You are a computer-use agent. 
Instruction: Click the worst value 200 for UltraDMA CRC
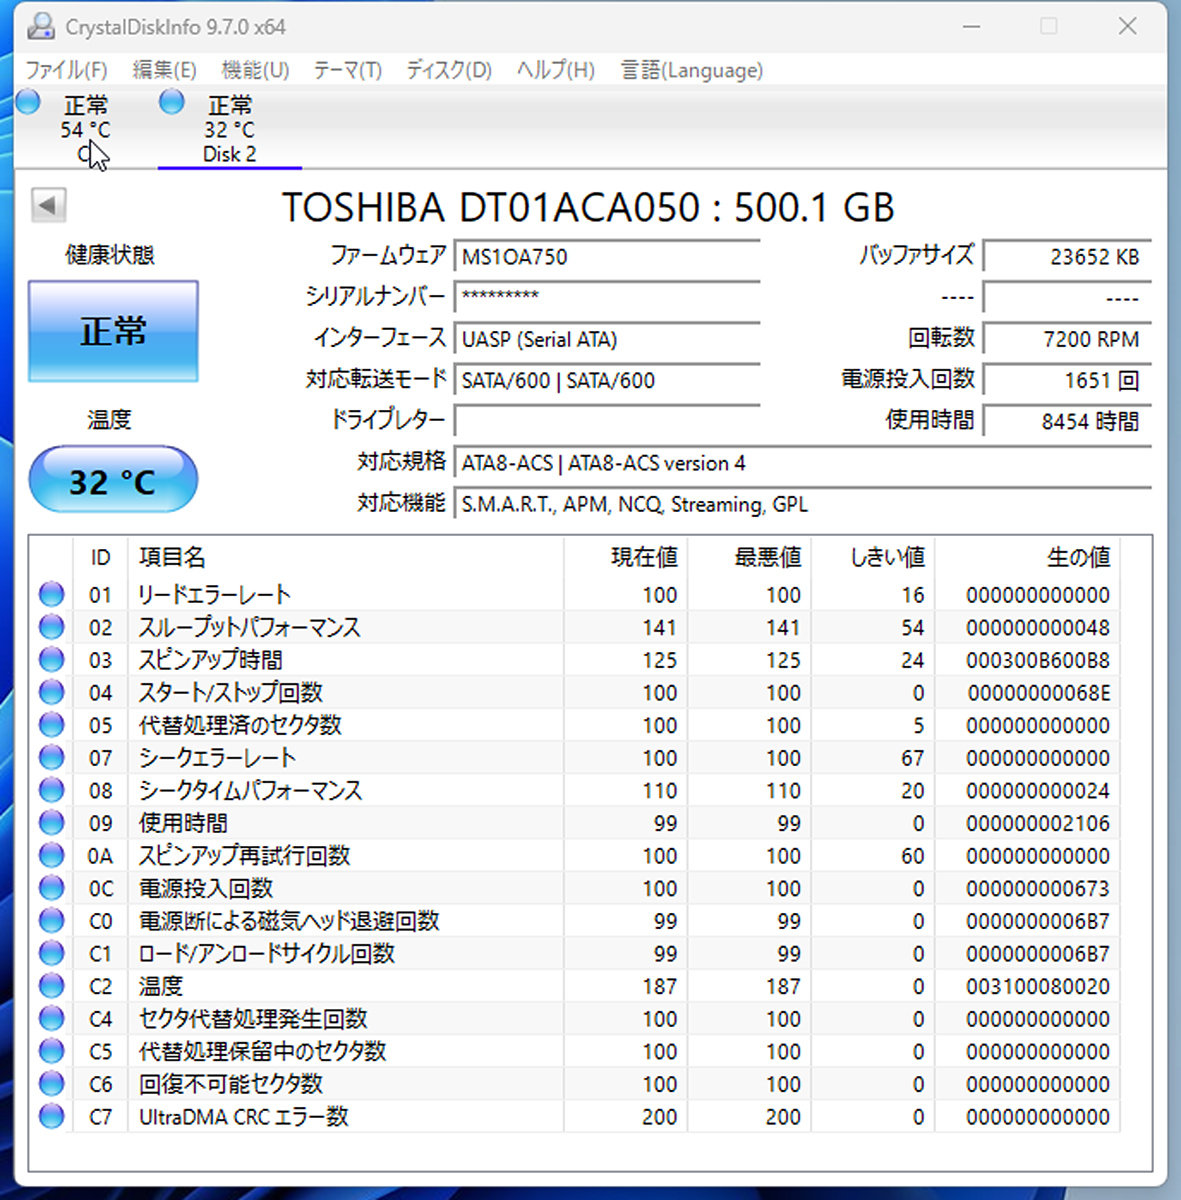[783, 1116]
